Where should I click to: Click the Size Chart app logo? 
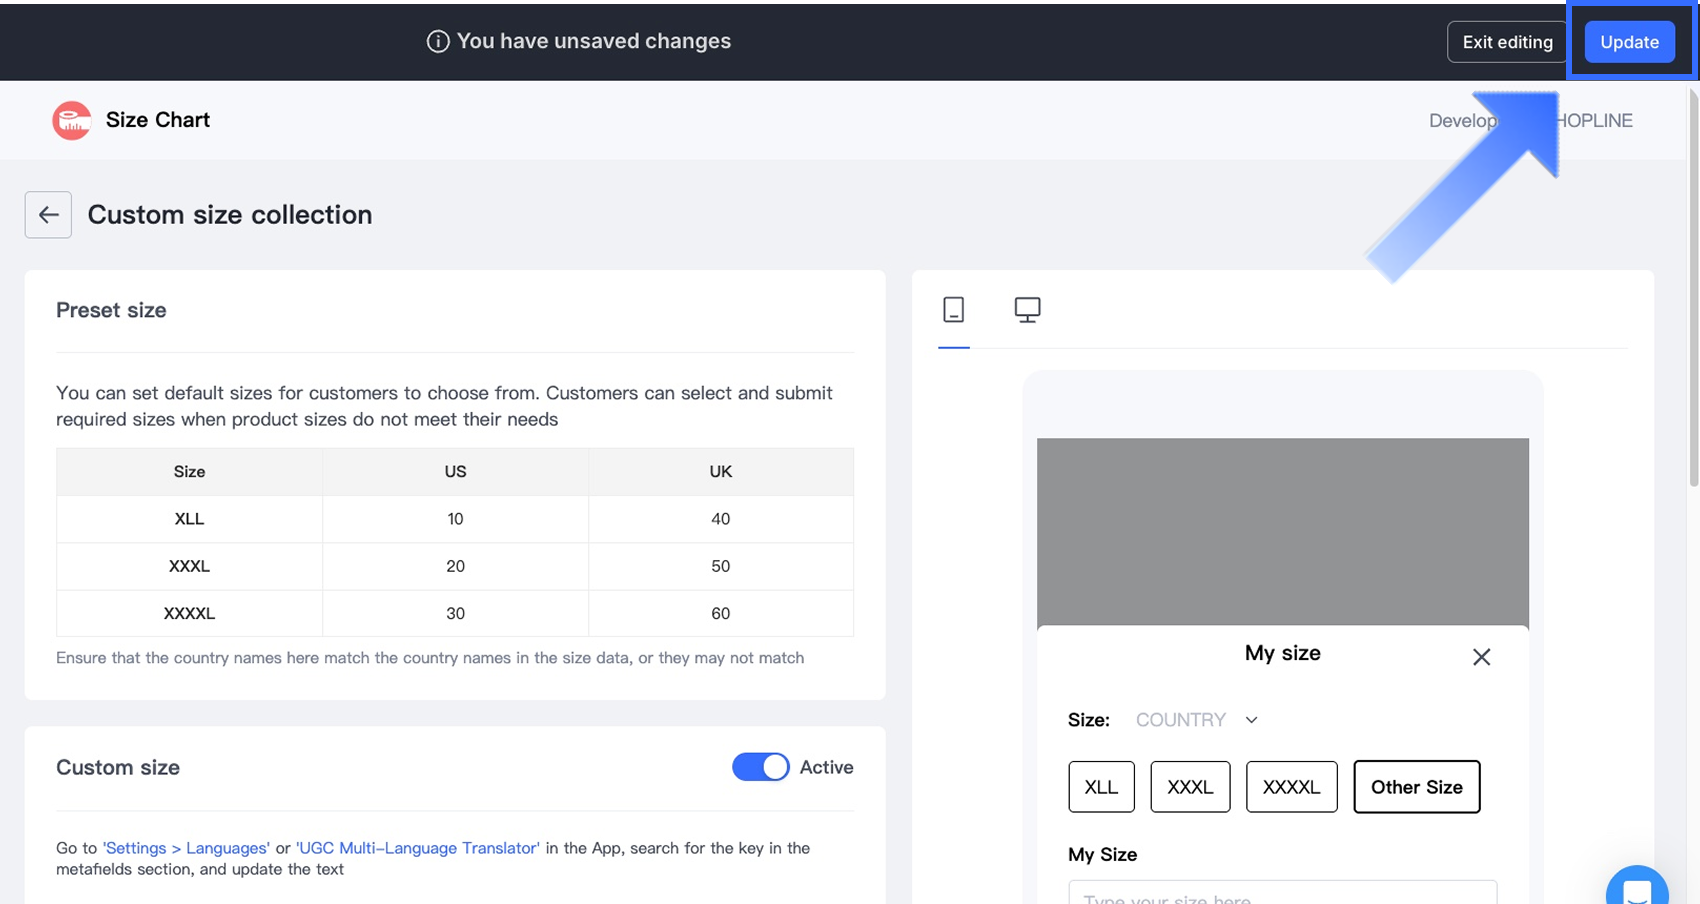(72, 121)
